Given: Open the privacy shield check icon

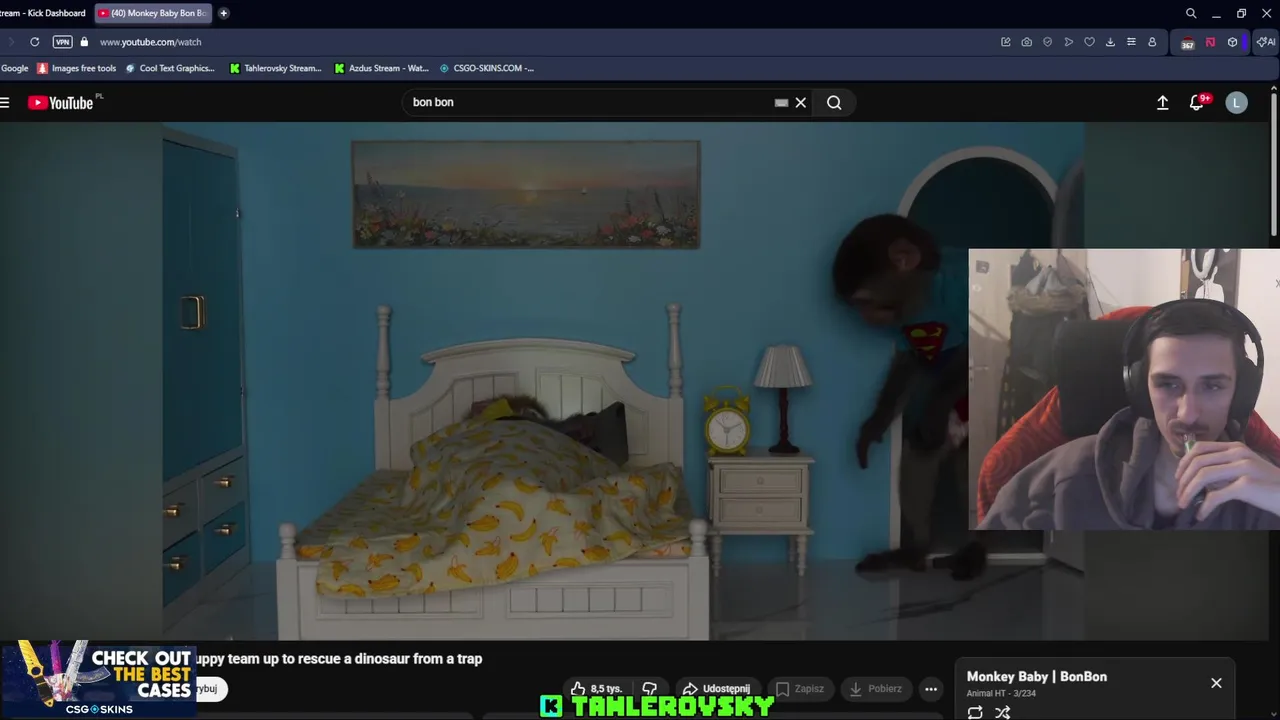Looking at the screenshot, I should [1047, 42].
